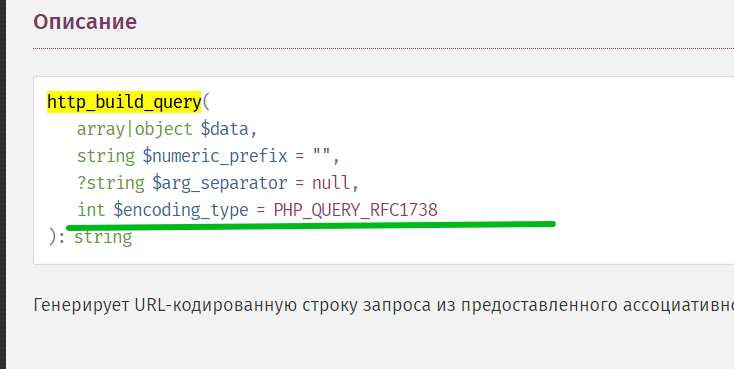Click the $encoding_type parameter name

[x=181, y=210]
